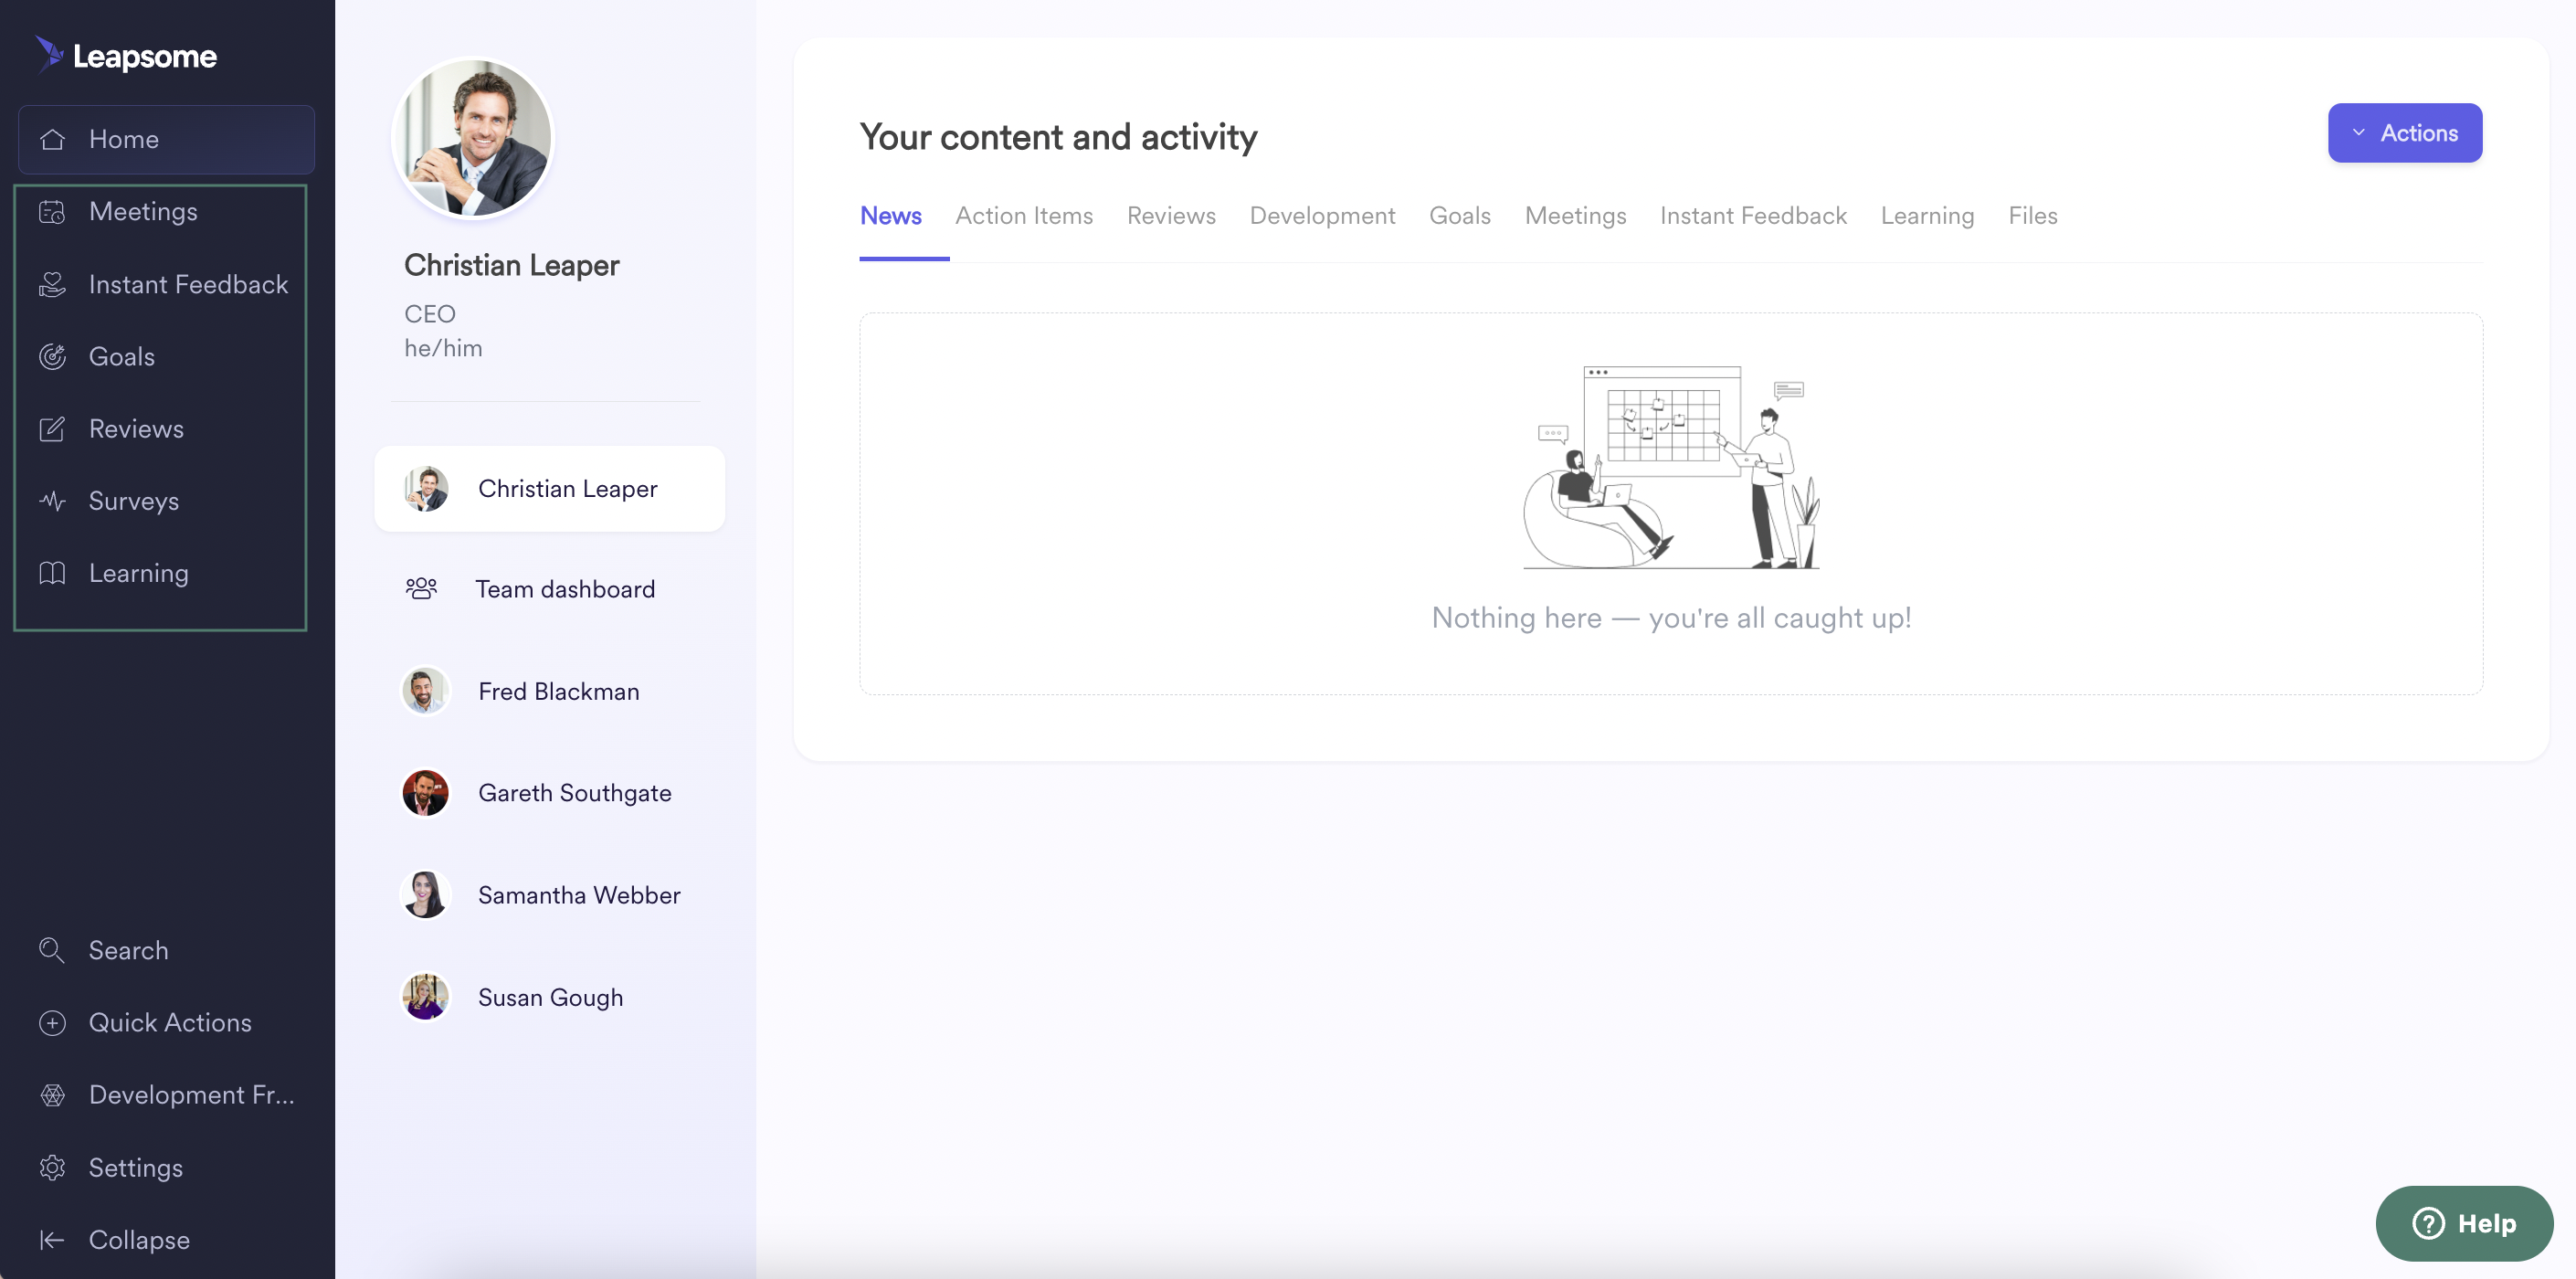Open the Files tab
The image size is (2576, 1279).
2032,216
